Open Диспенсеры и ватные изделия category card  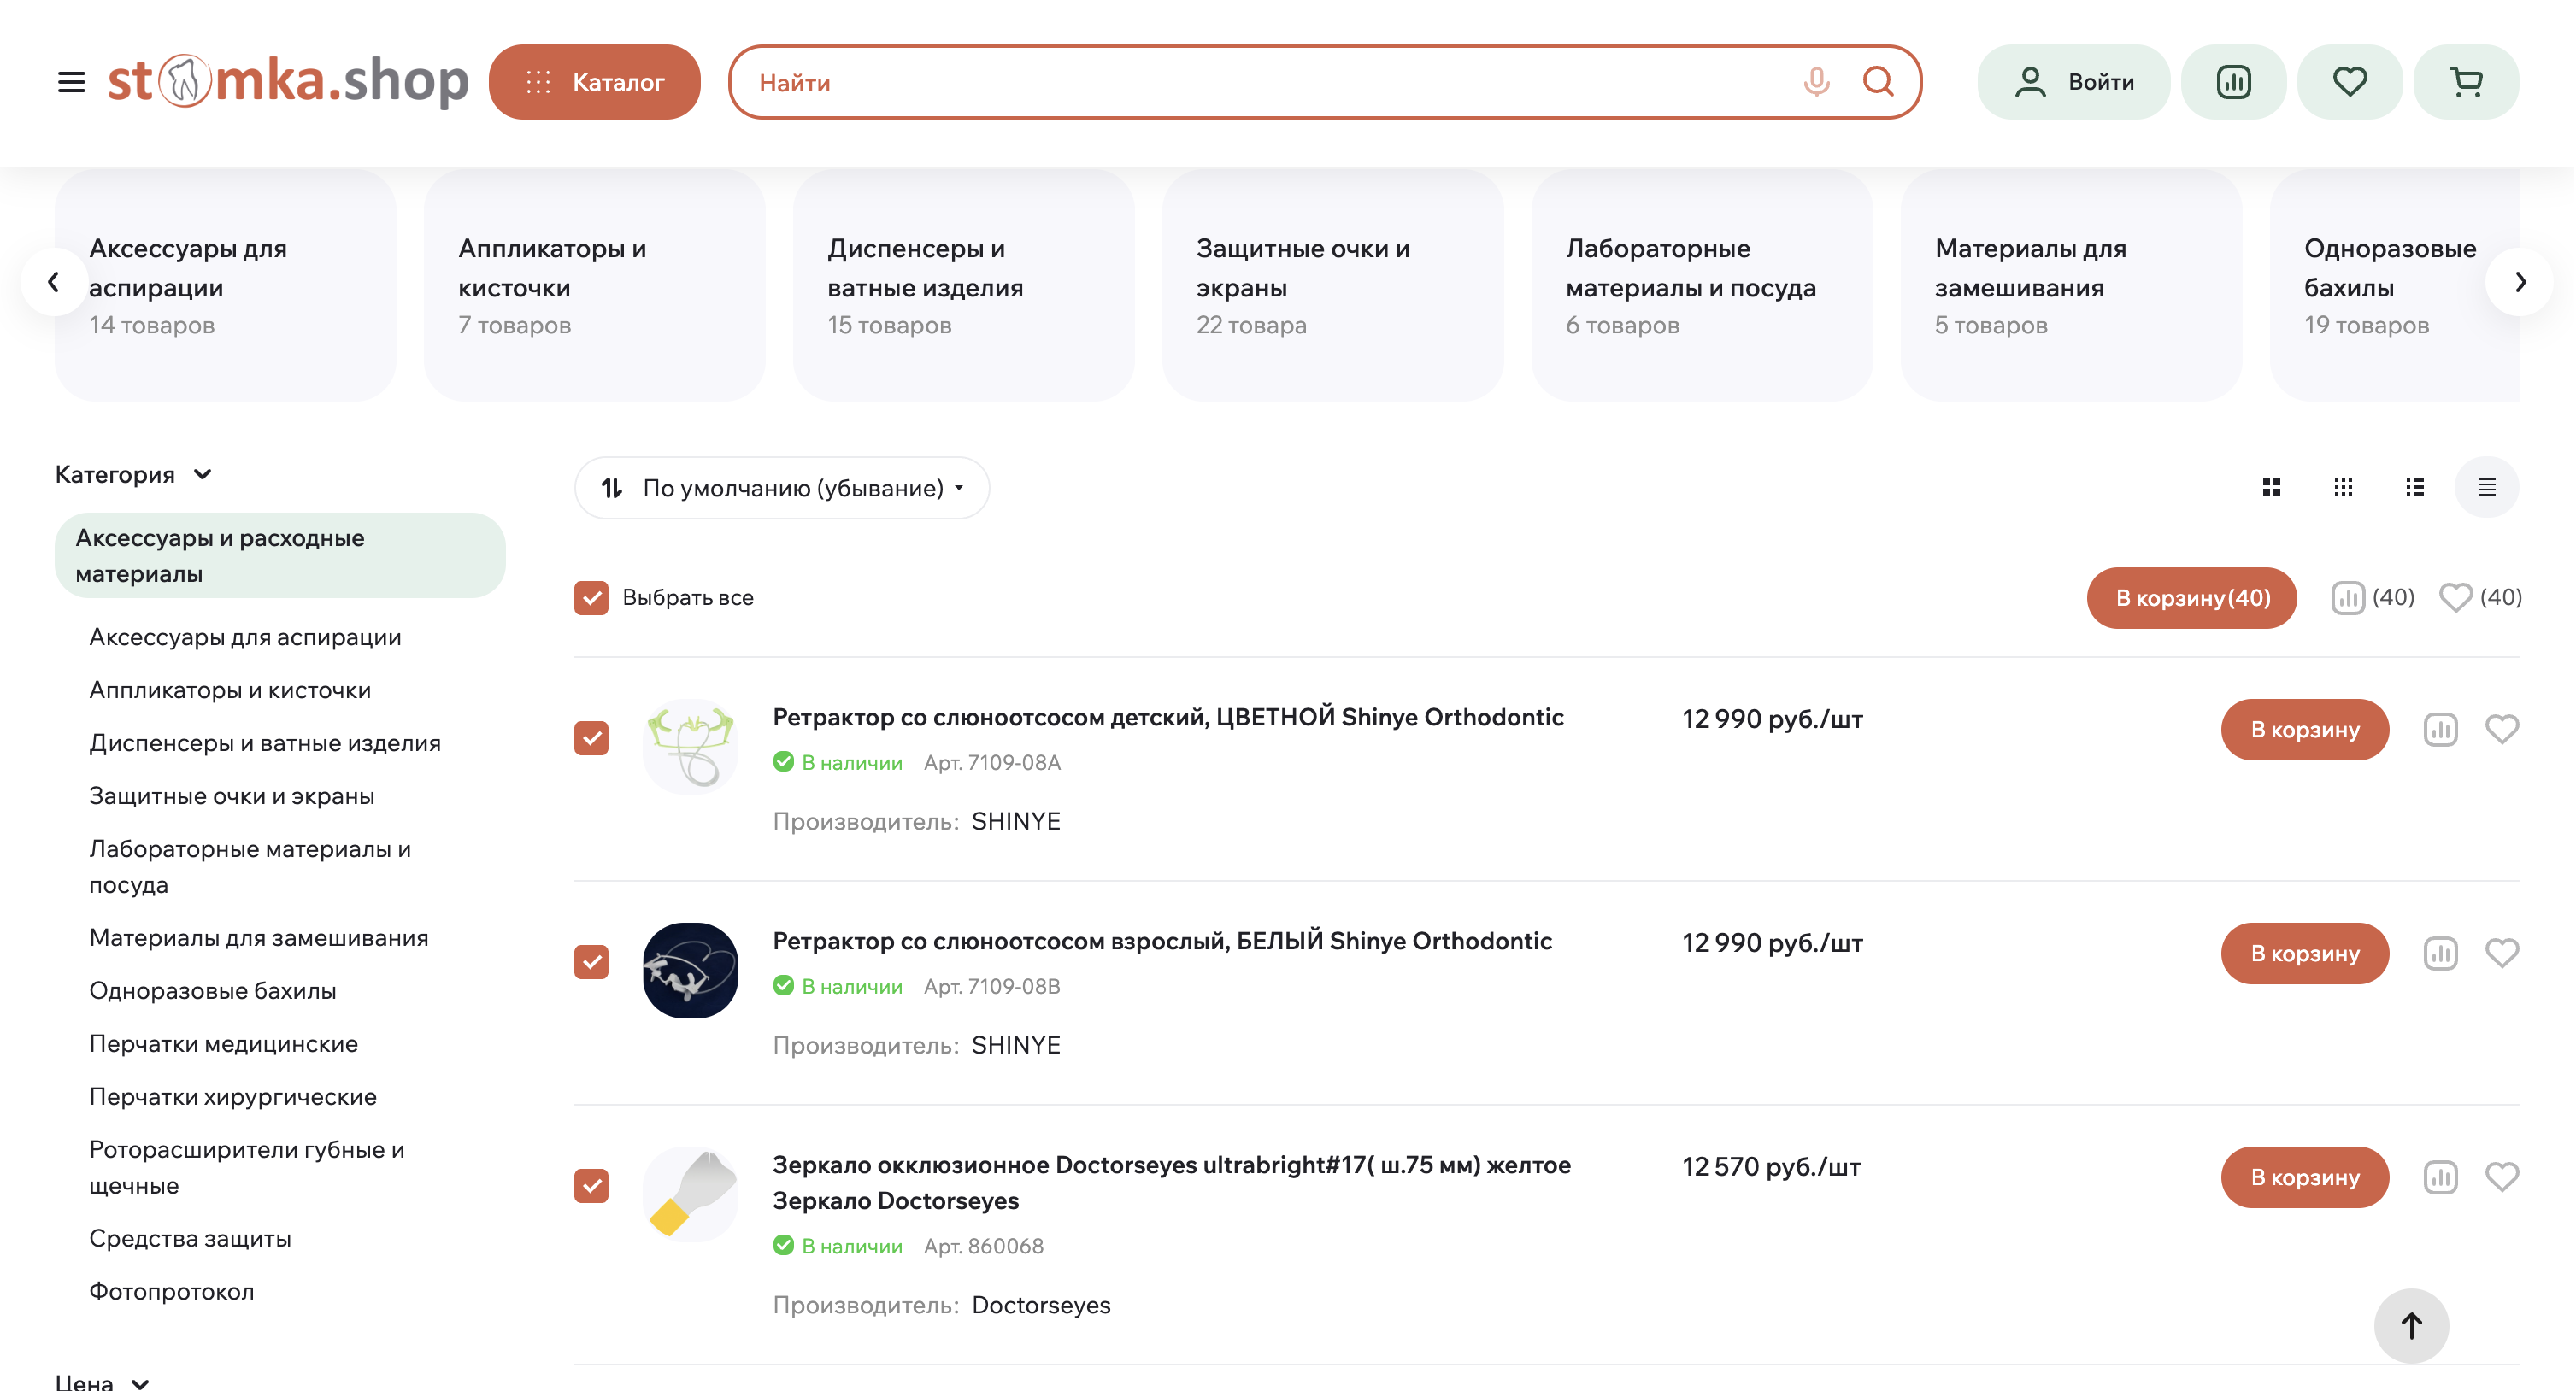[x=963, y=285]
